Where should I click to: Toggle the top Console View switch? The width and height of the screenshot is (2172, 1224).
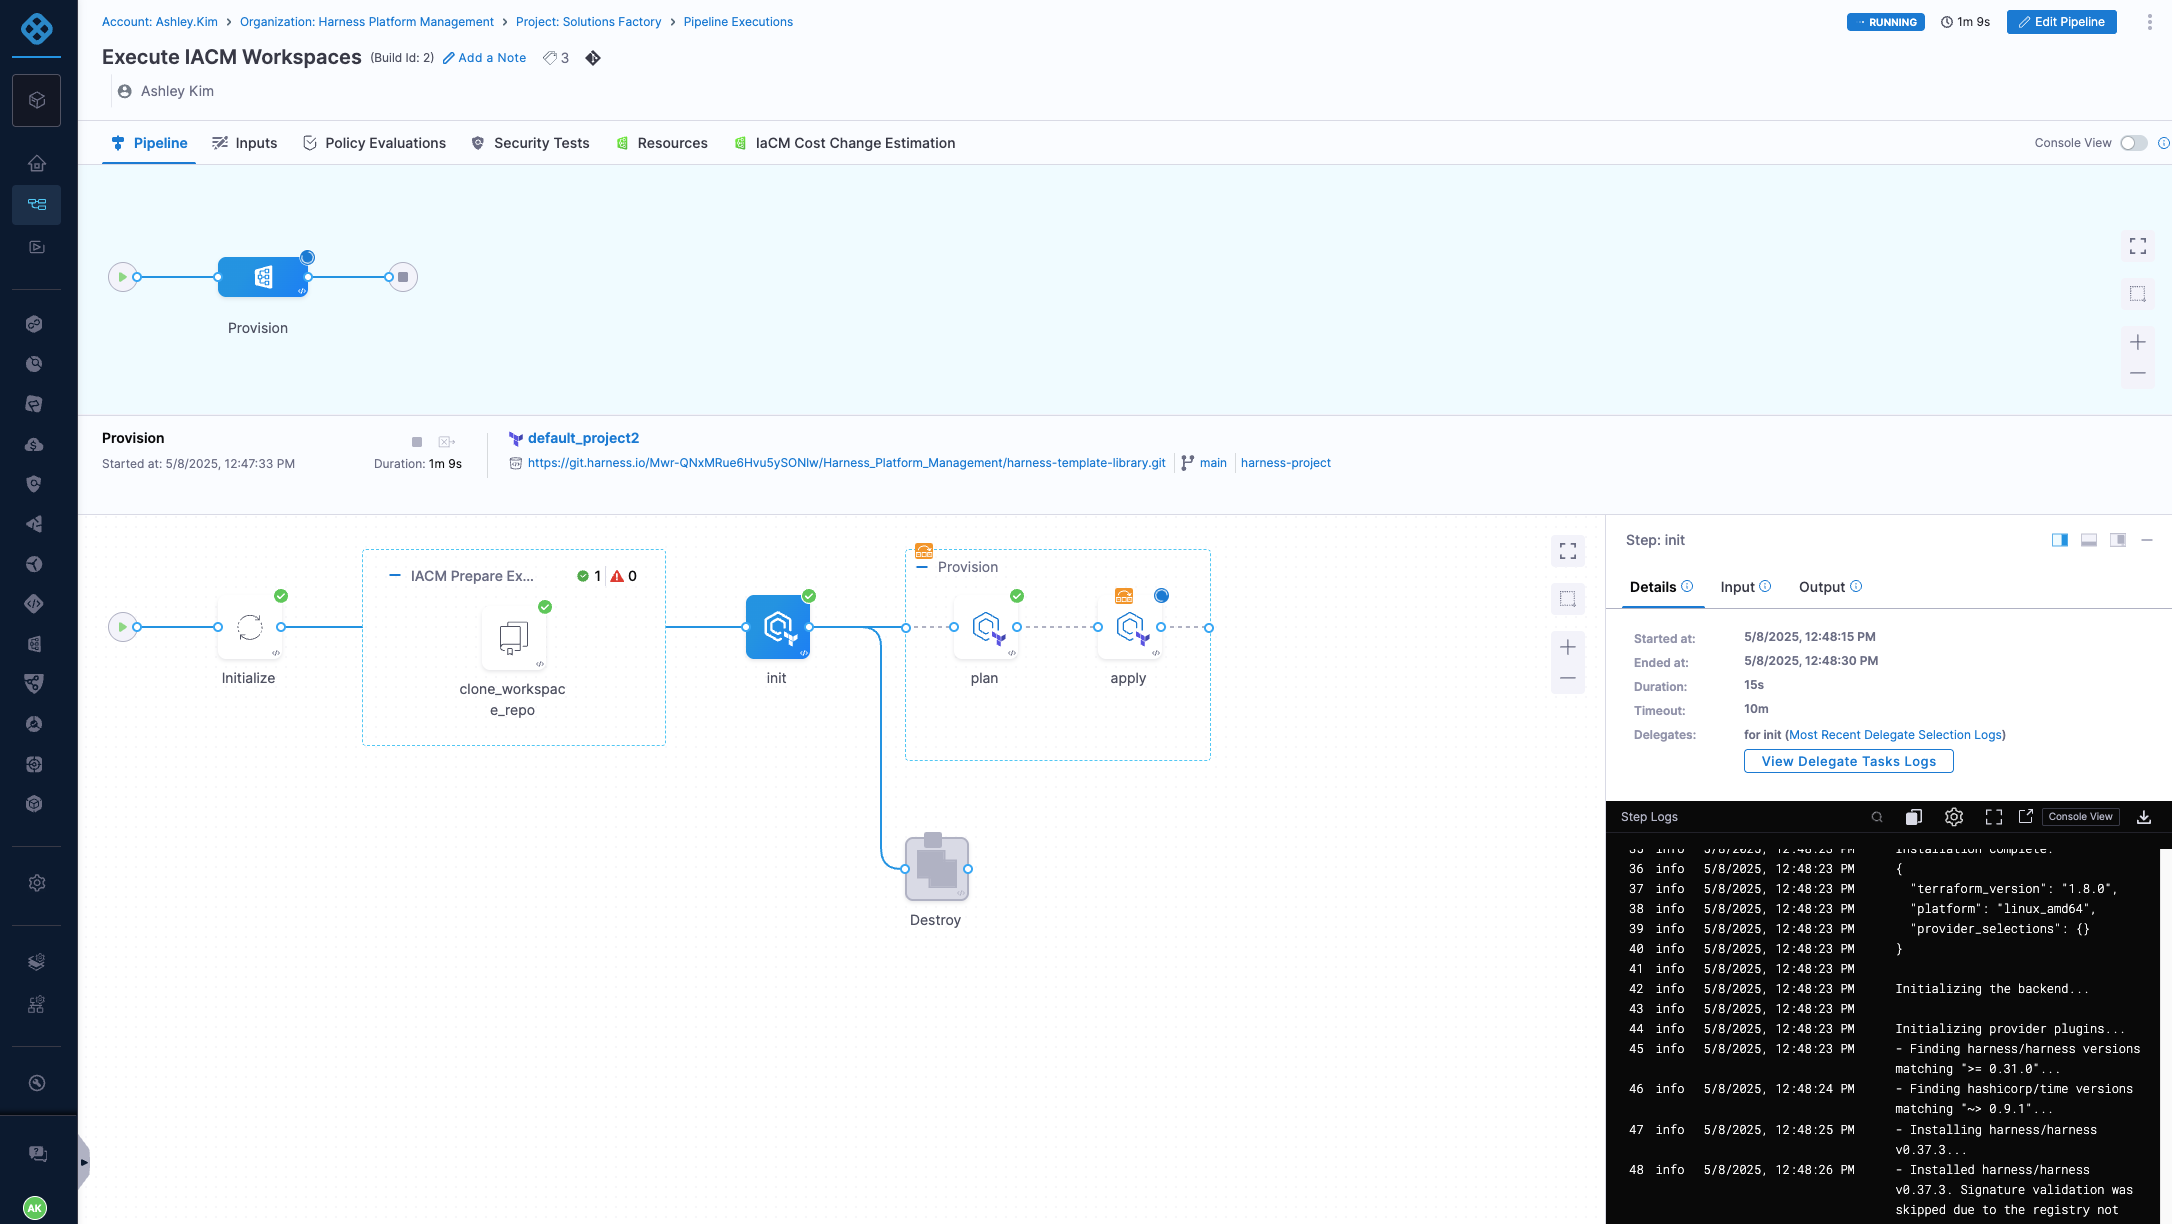click(x=2133, y=143)
